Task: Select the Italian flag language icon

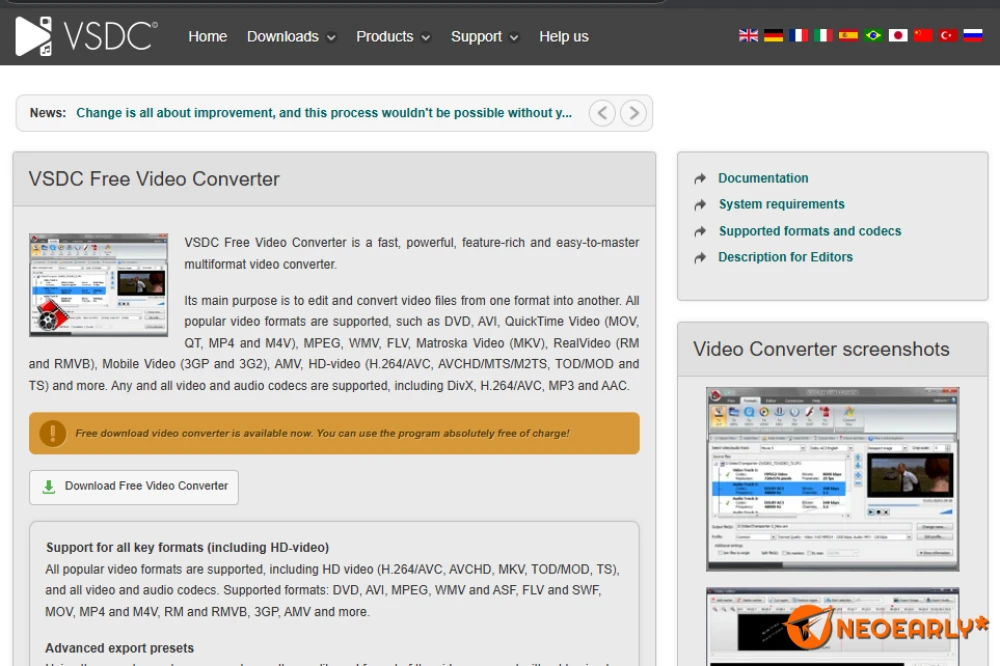Action: pyautogui.click(x=823, y=36)
